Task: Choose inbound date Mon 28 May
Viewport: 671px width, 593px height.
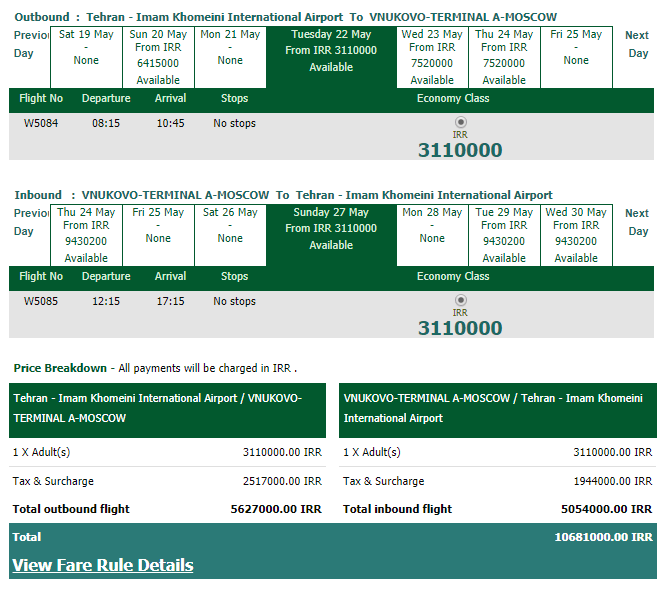Action: click(x=432, y=235)
